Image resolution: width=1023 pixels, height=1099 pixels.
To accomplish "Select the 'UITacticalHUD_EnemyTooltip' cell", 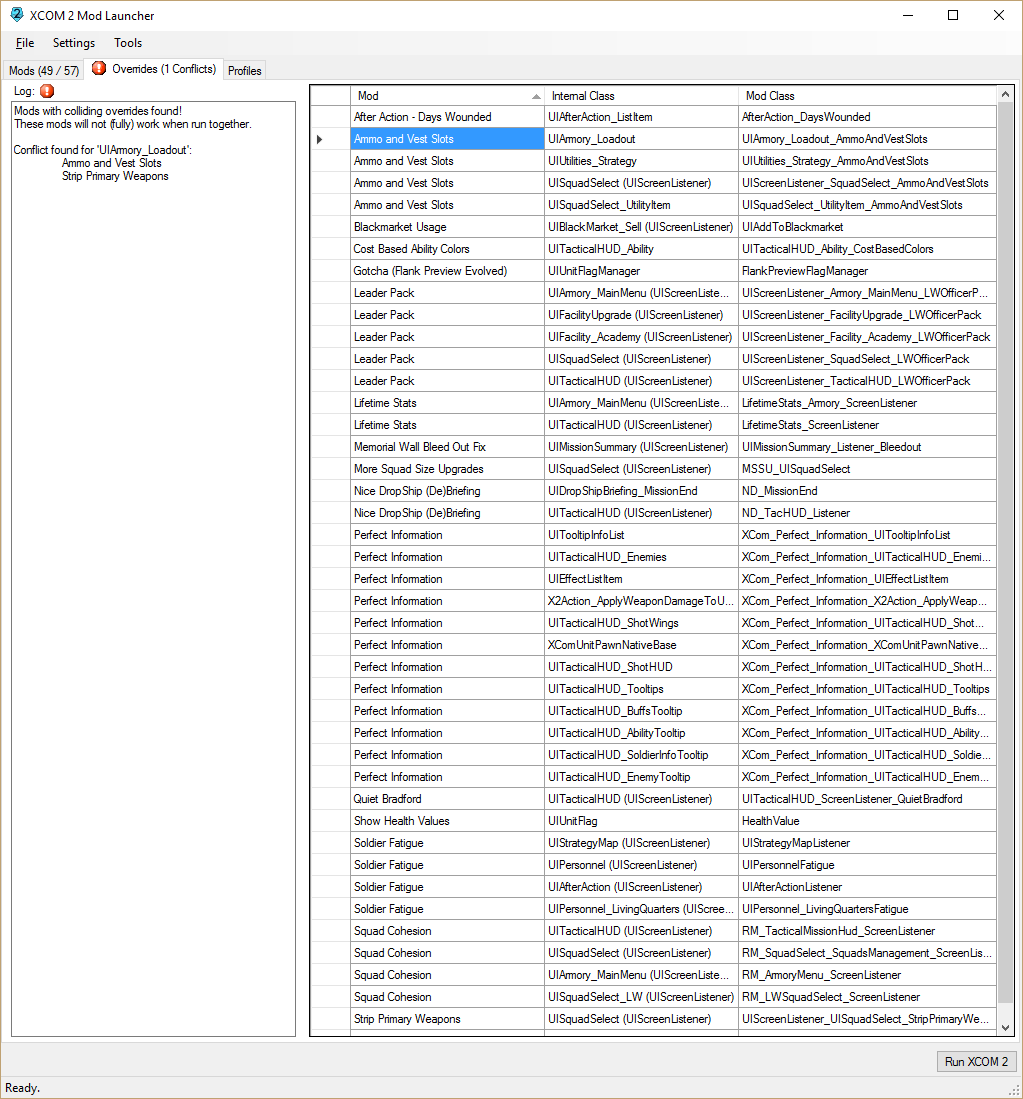I will click(x=641, y=777).
